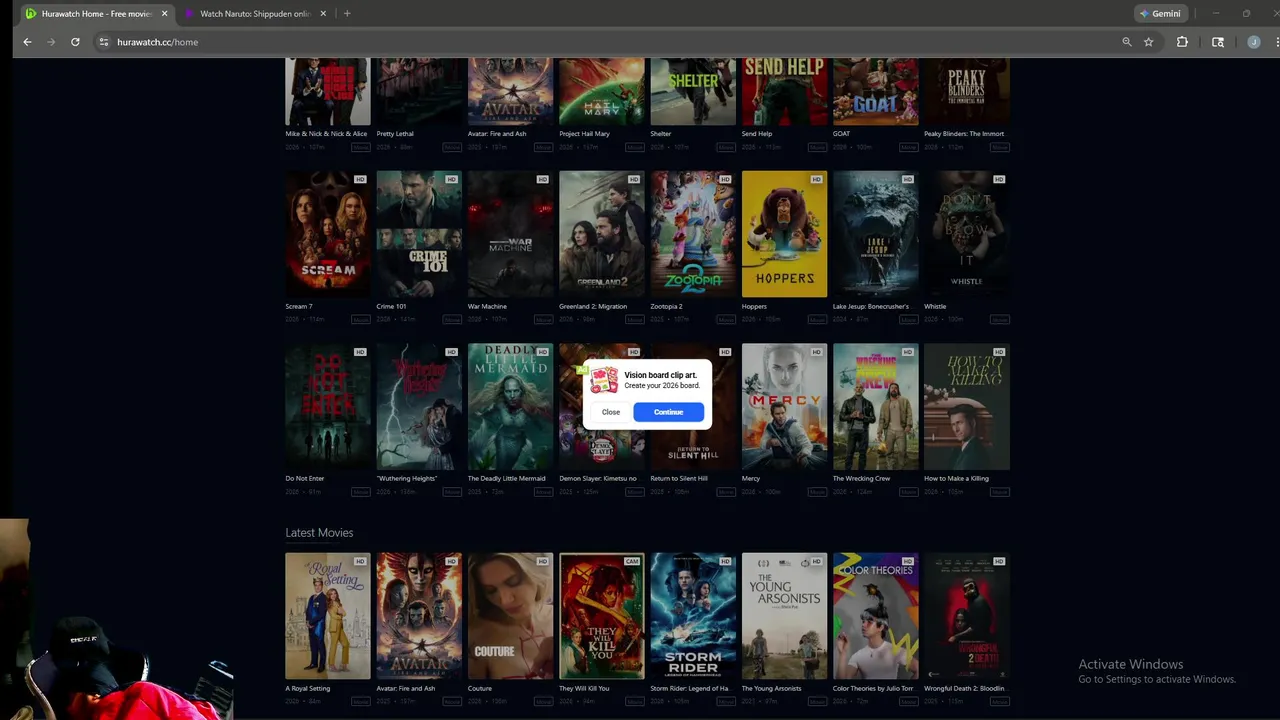This screenshot has width=1280, height=720.
Task: Click the Peaky Blinders title link
Action: coord(964,134)
